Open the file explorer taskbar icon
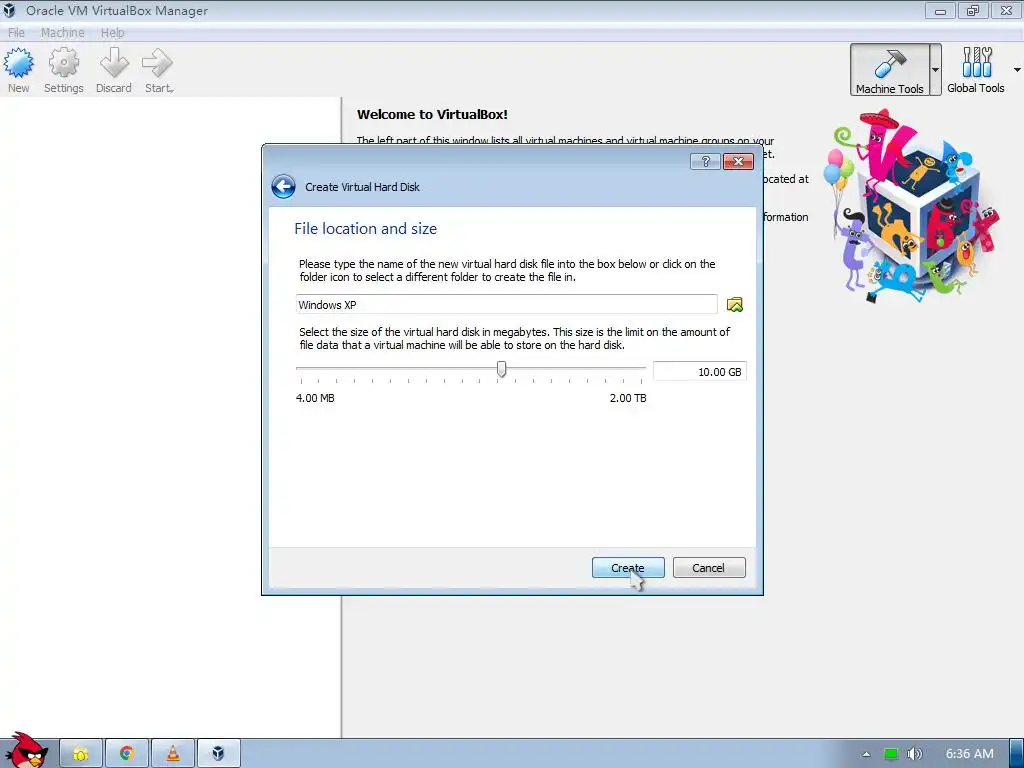The width and height of the screenshot is (1024, 768). click(81, 754)
